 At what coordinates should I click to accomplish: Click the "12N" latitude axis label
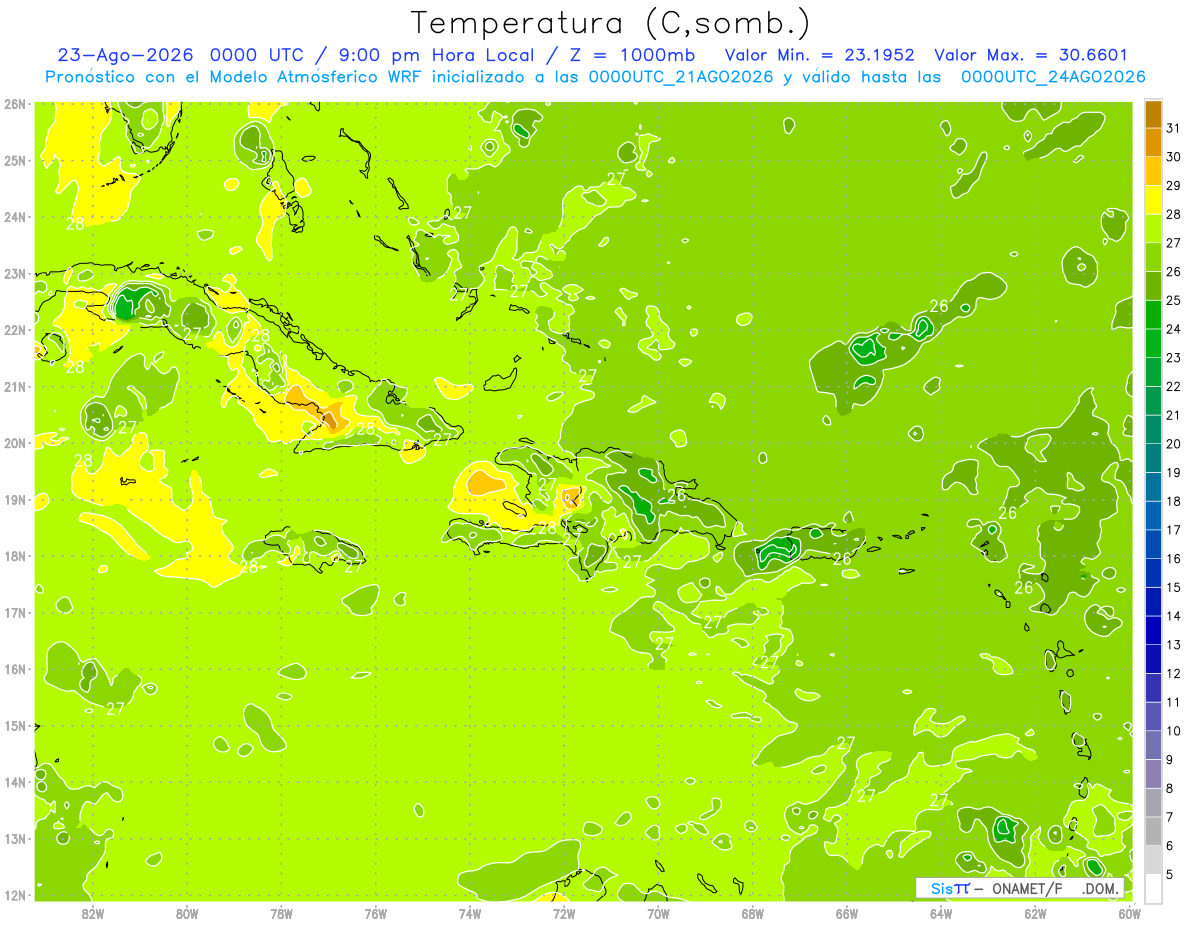[x=15, y=895]
